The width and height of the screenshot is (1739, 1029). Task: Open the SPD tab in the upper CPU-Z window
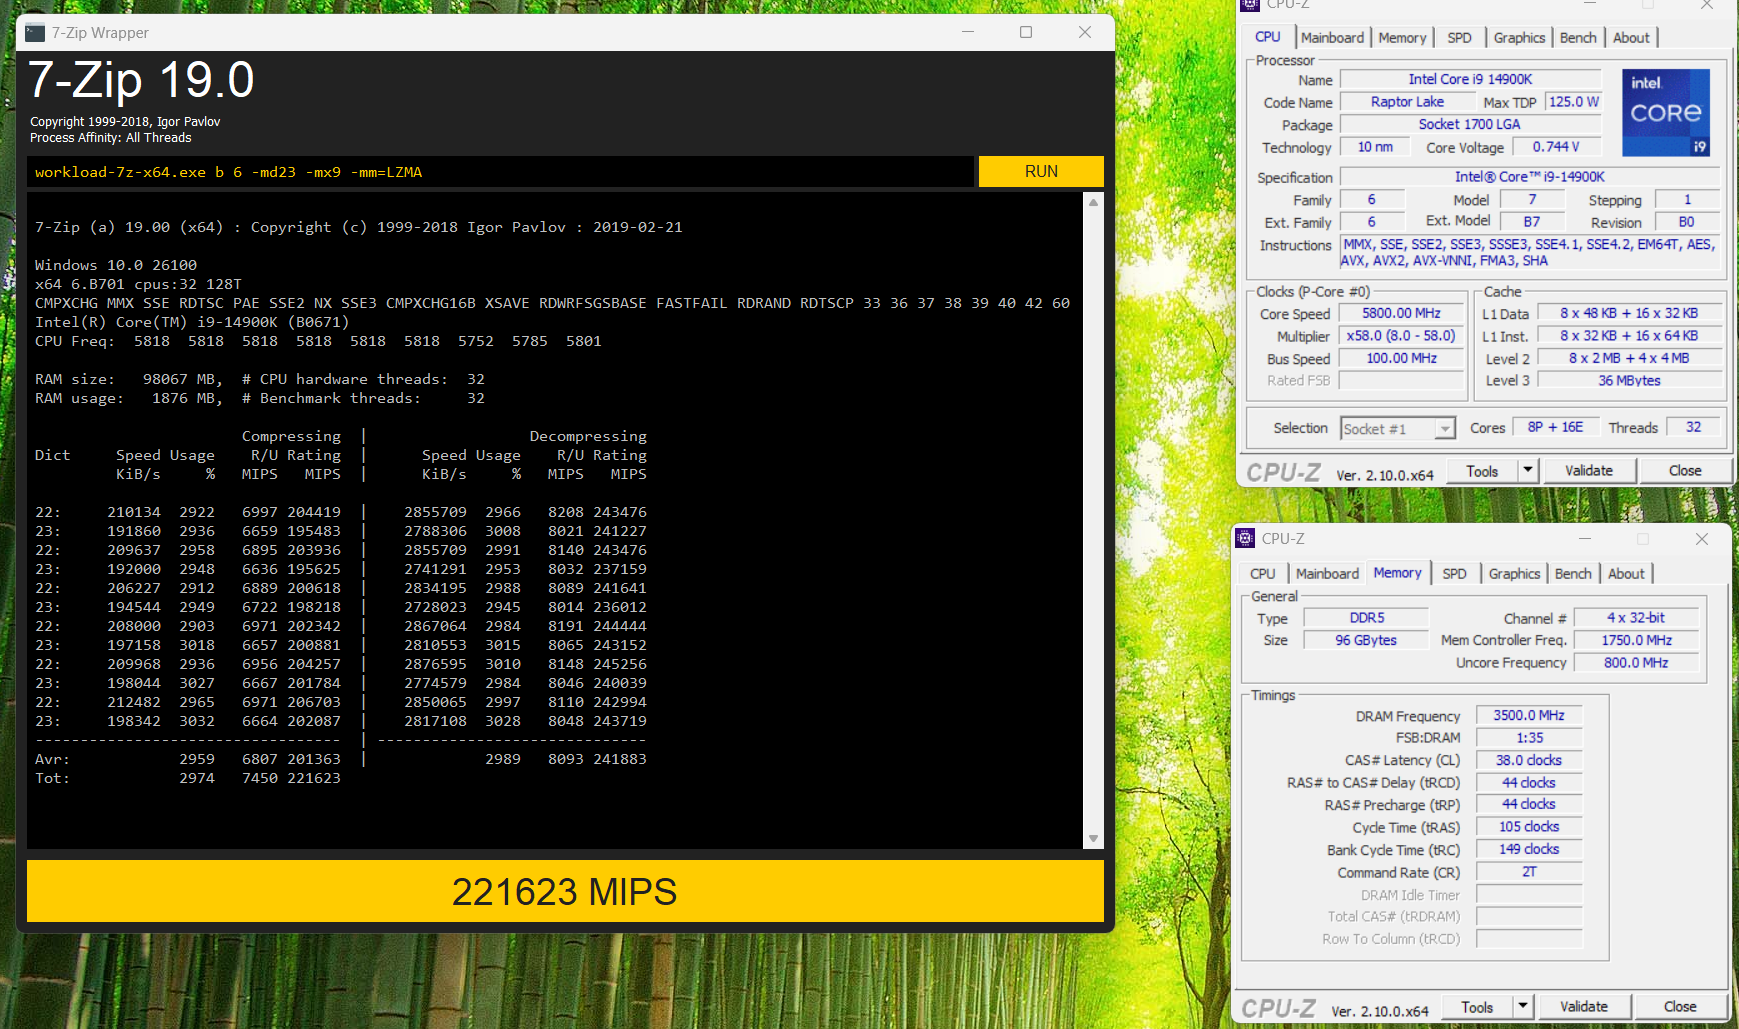pyautogui.click(x=1460, y=38)
